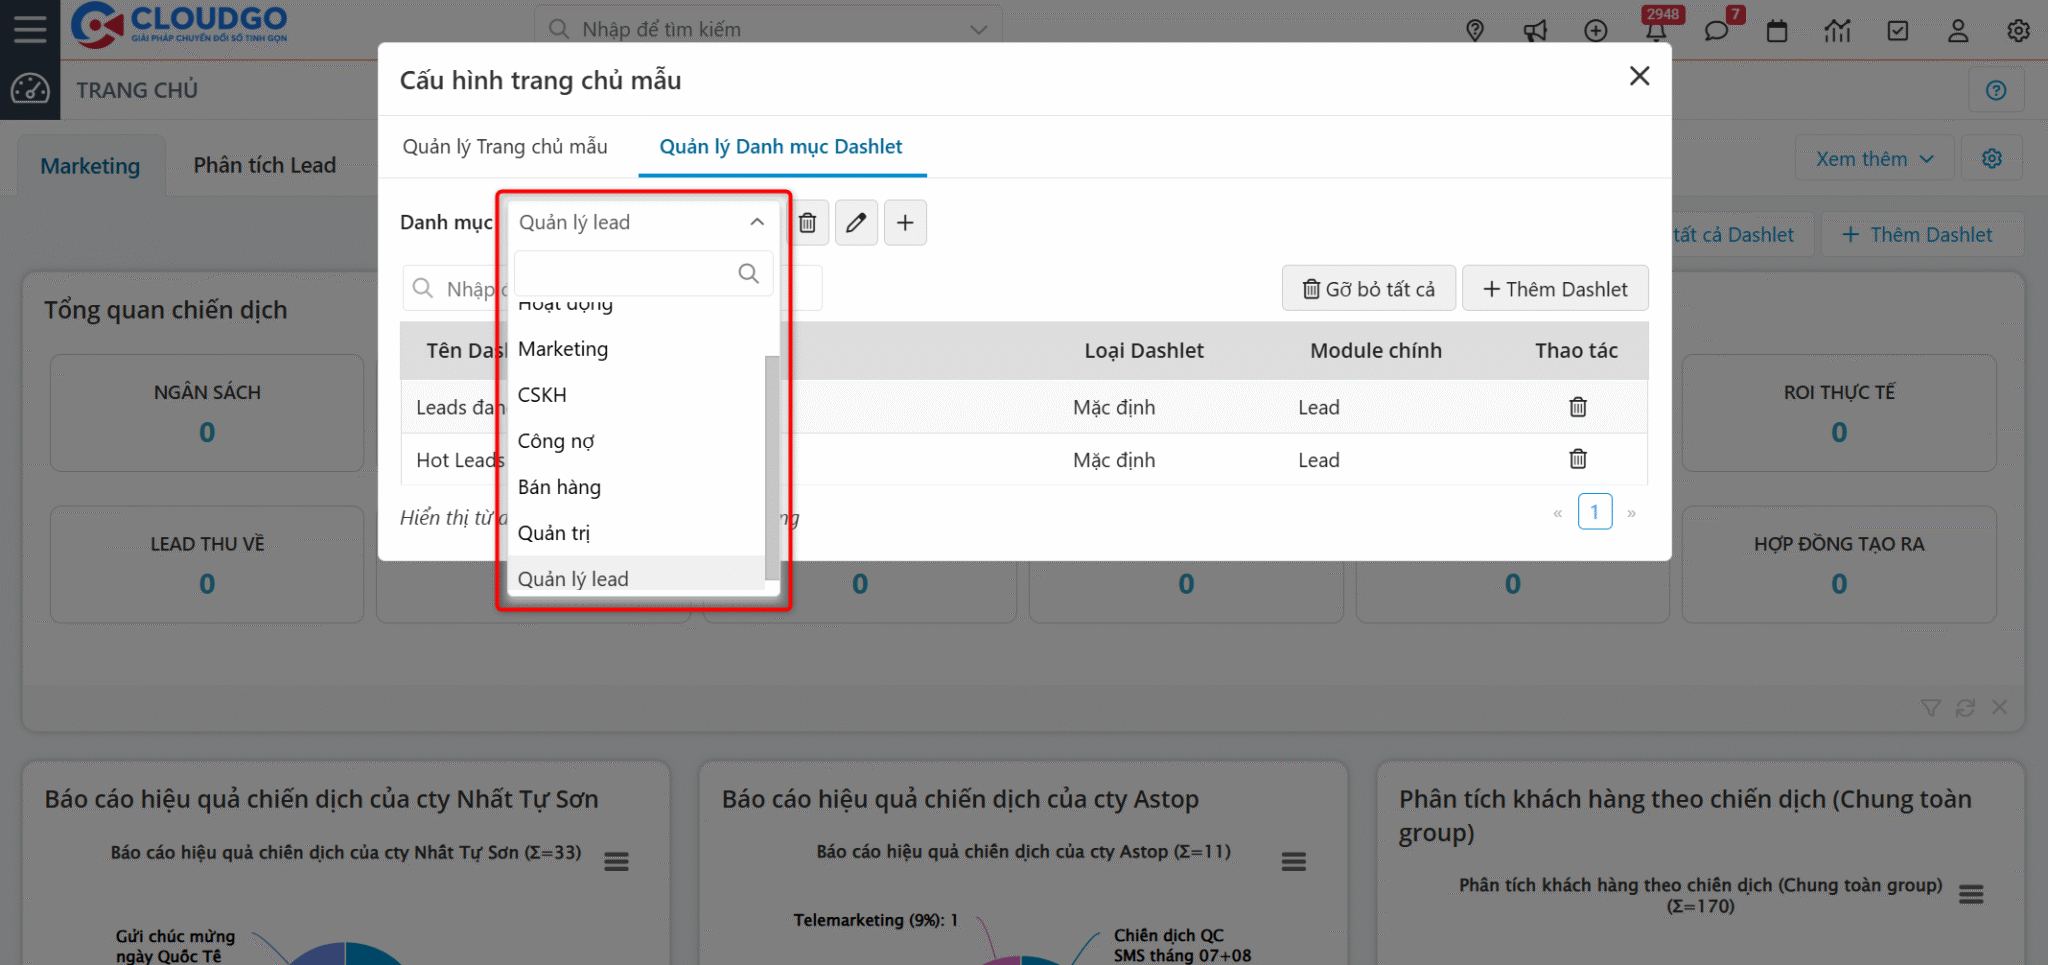Image resolution: width=2048 pixels, height=965 pixels.
Task: Open the tasks checkbox icon
Action: (1897, 31)
